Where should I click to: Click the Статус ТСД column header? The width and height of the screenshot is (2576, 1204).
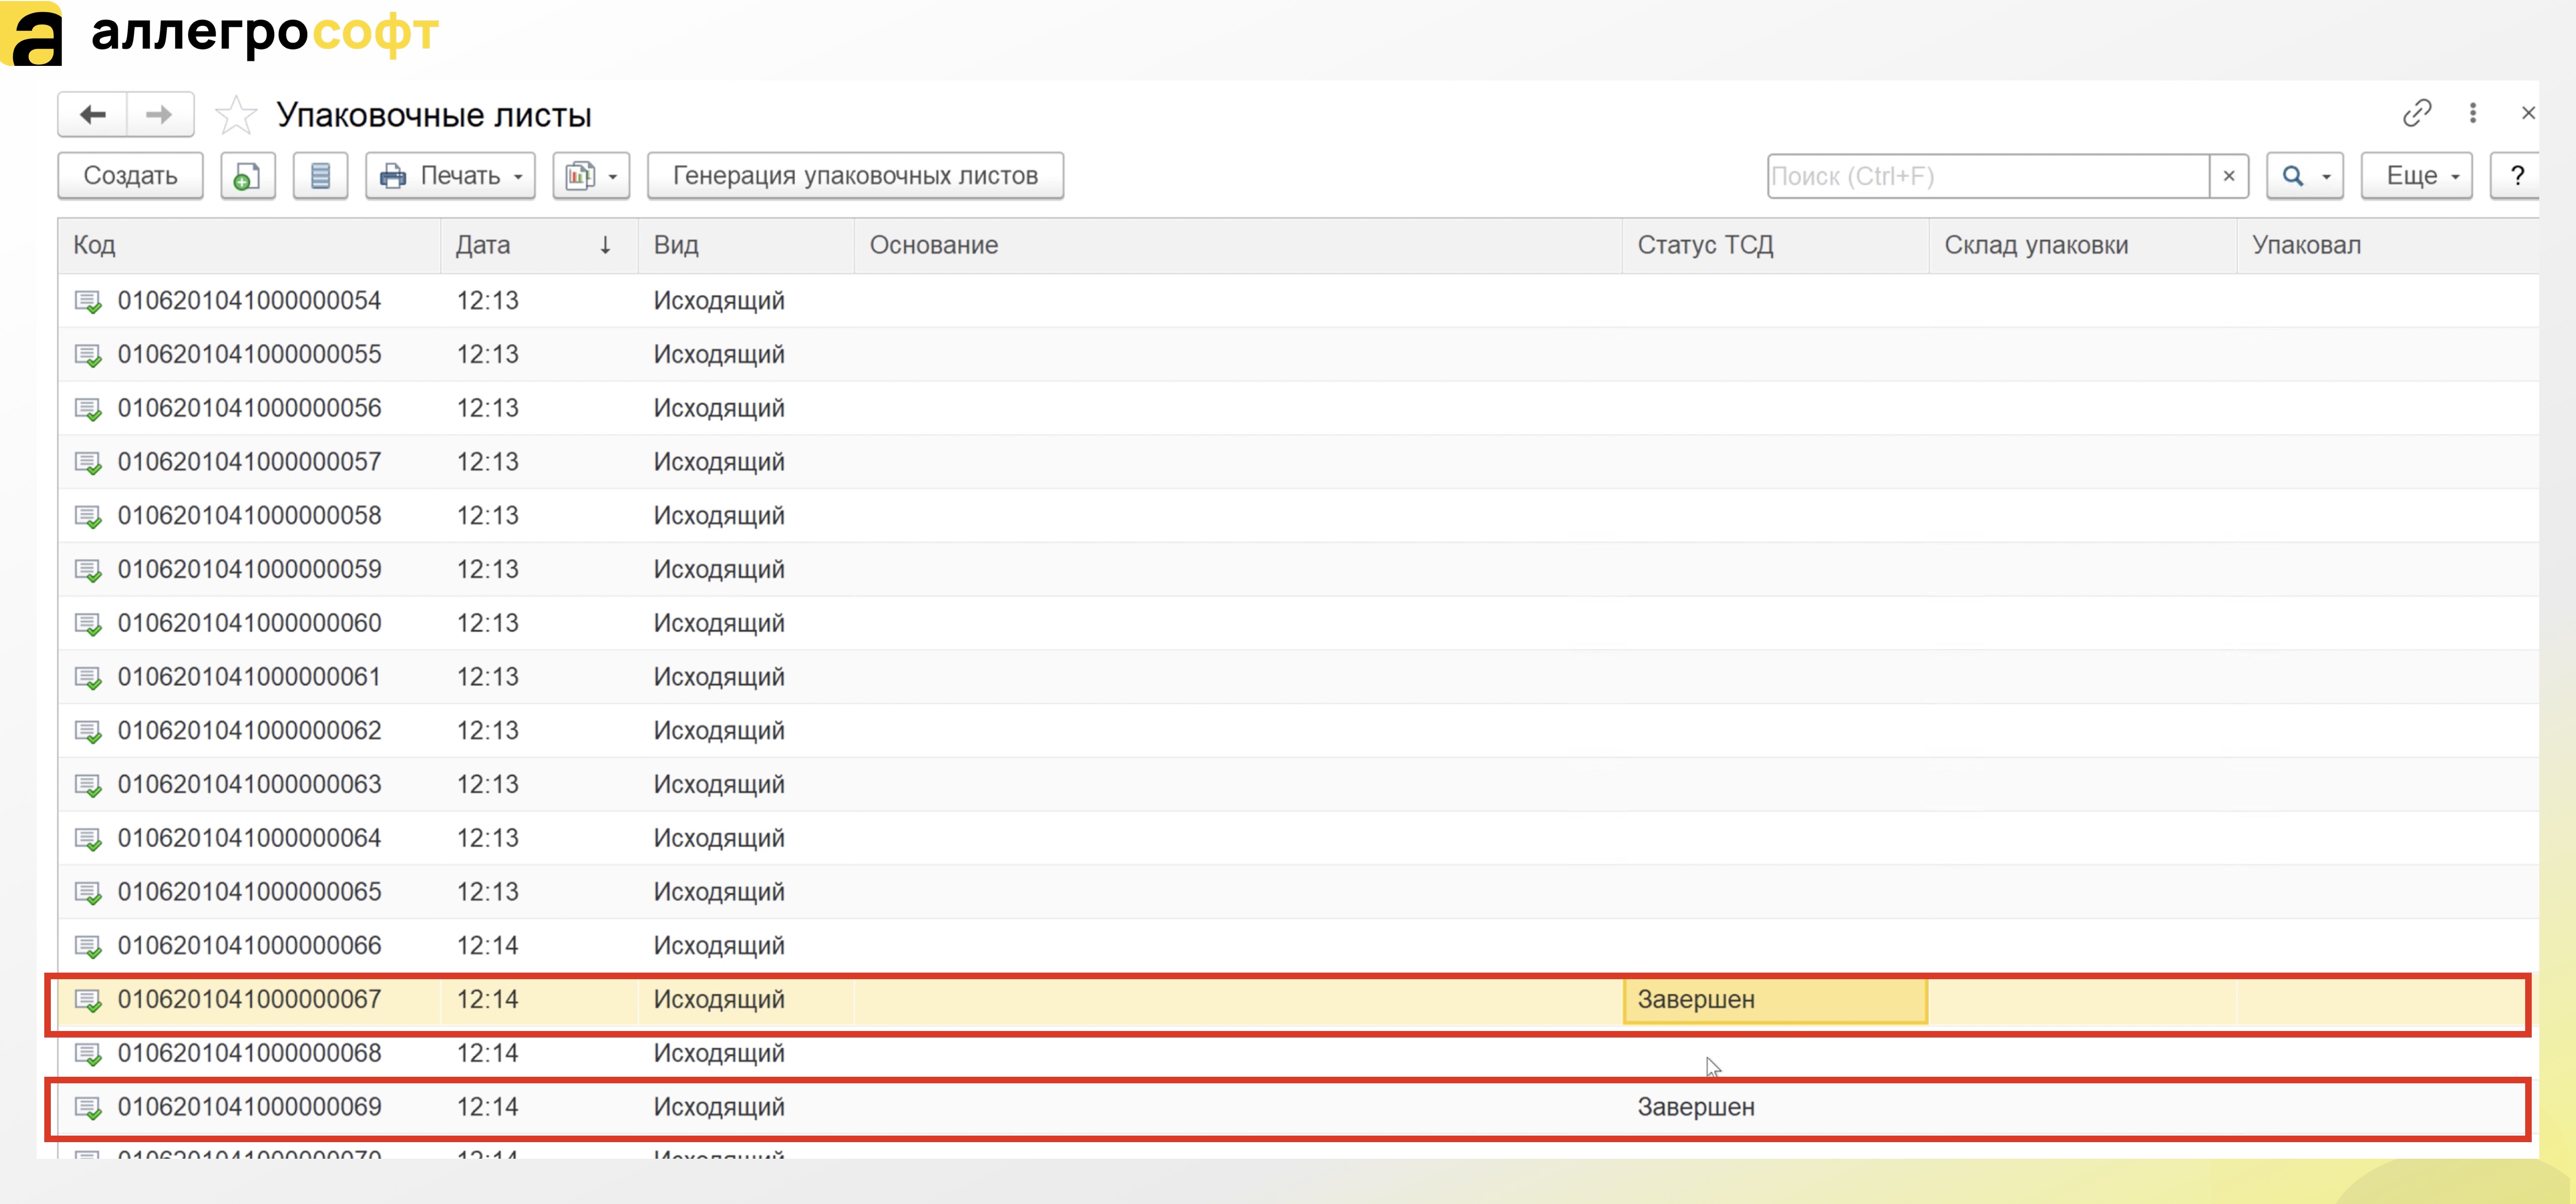(1775, 246)
